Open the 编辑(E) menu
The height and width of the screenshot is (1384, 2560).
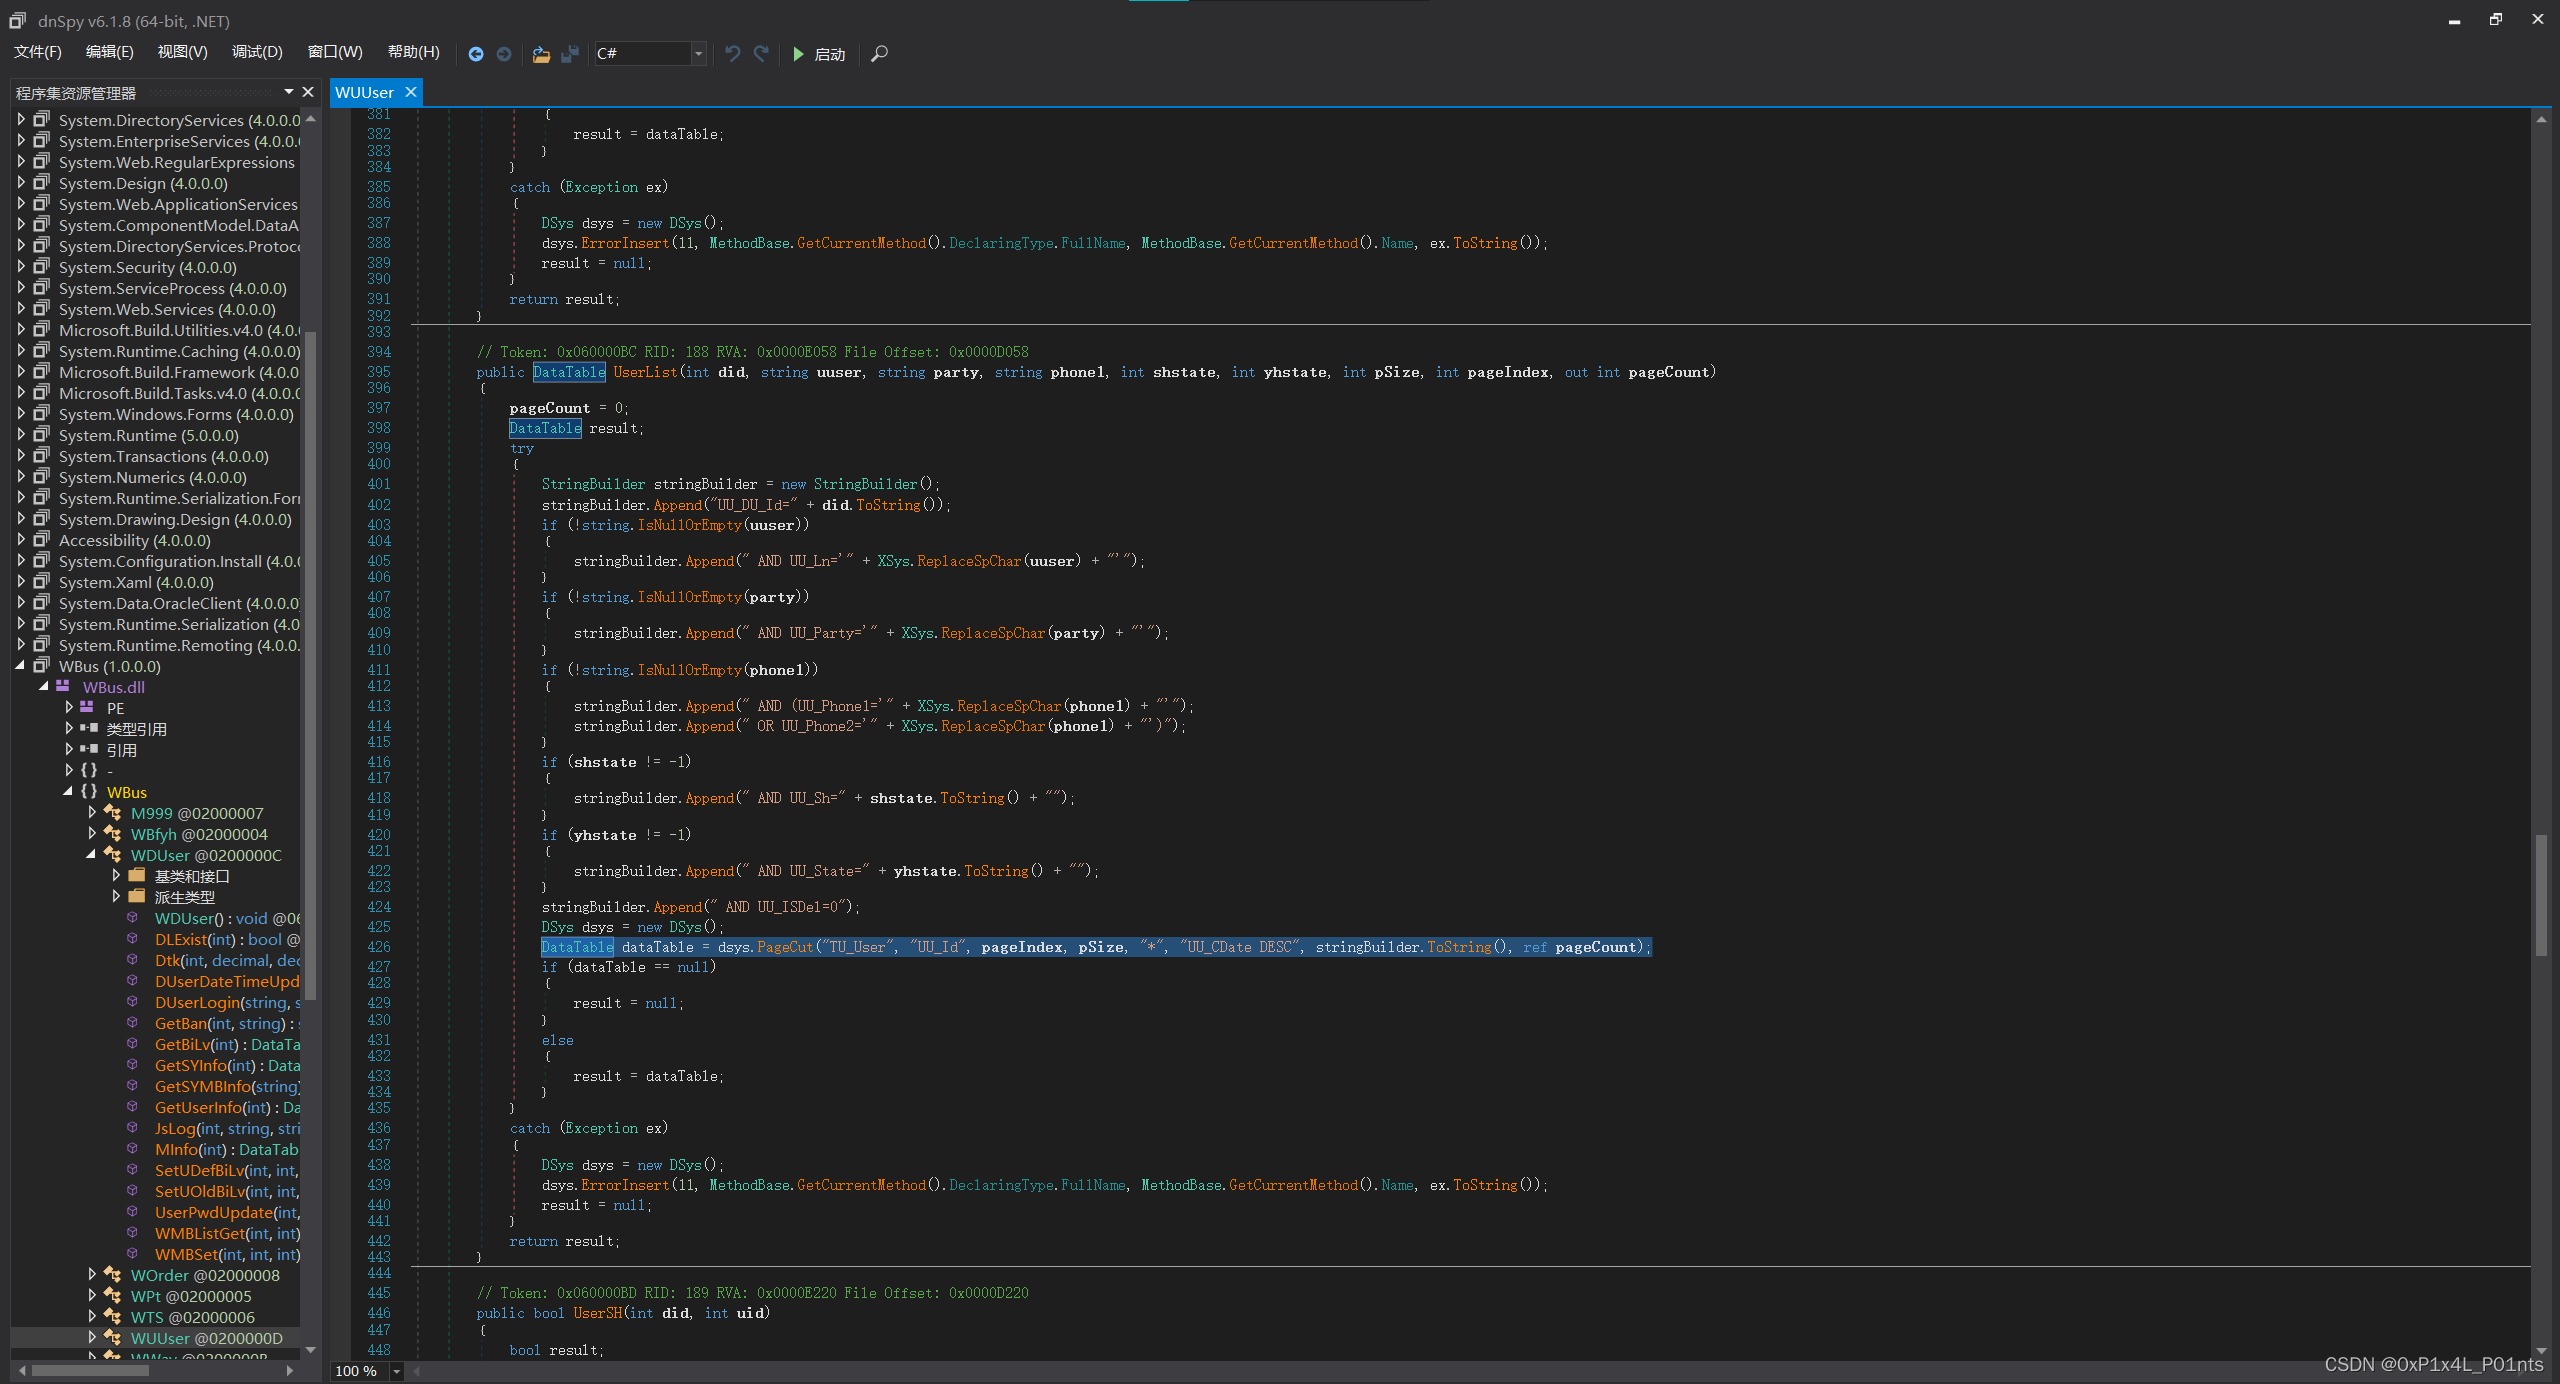[110, 53]
